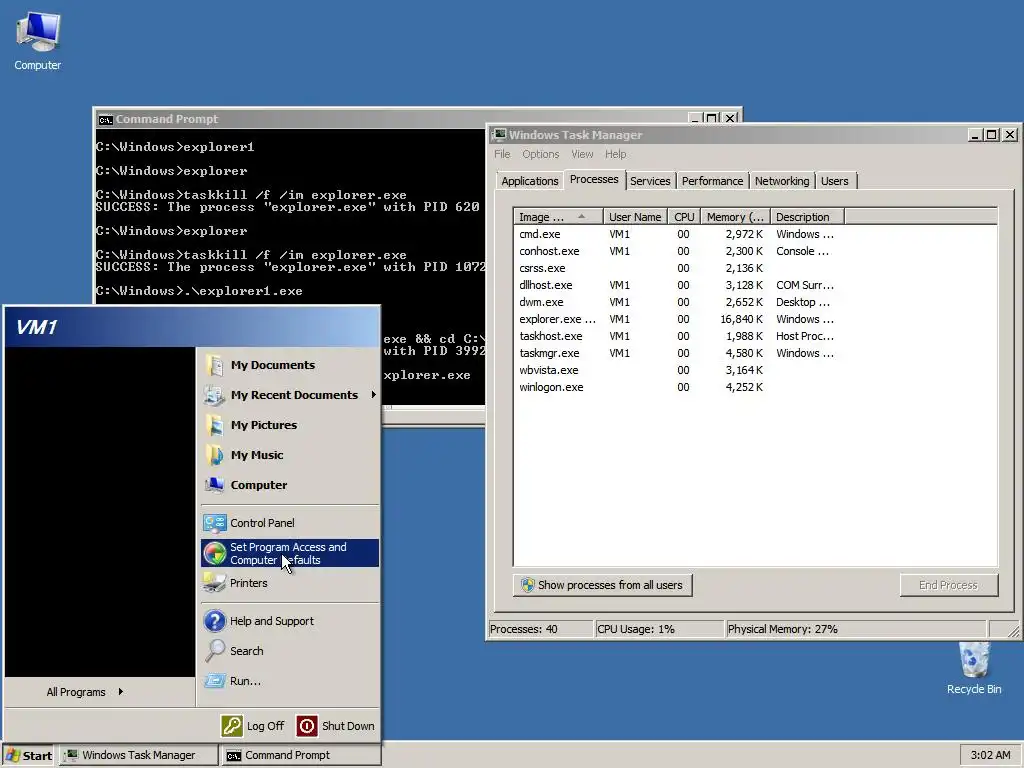
Task: Click the Start button Windows flag icon
Action: click(13, 756)
